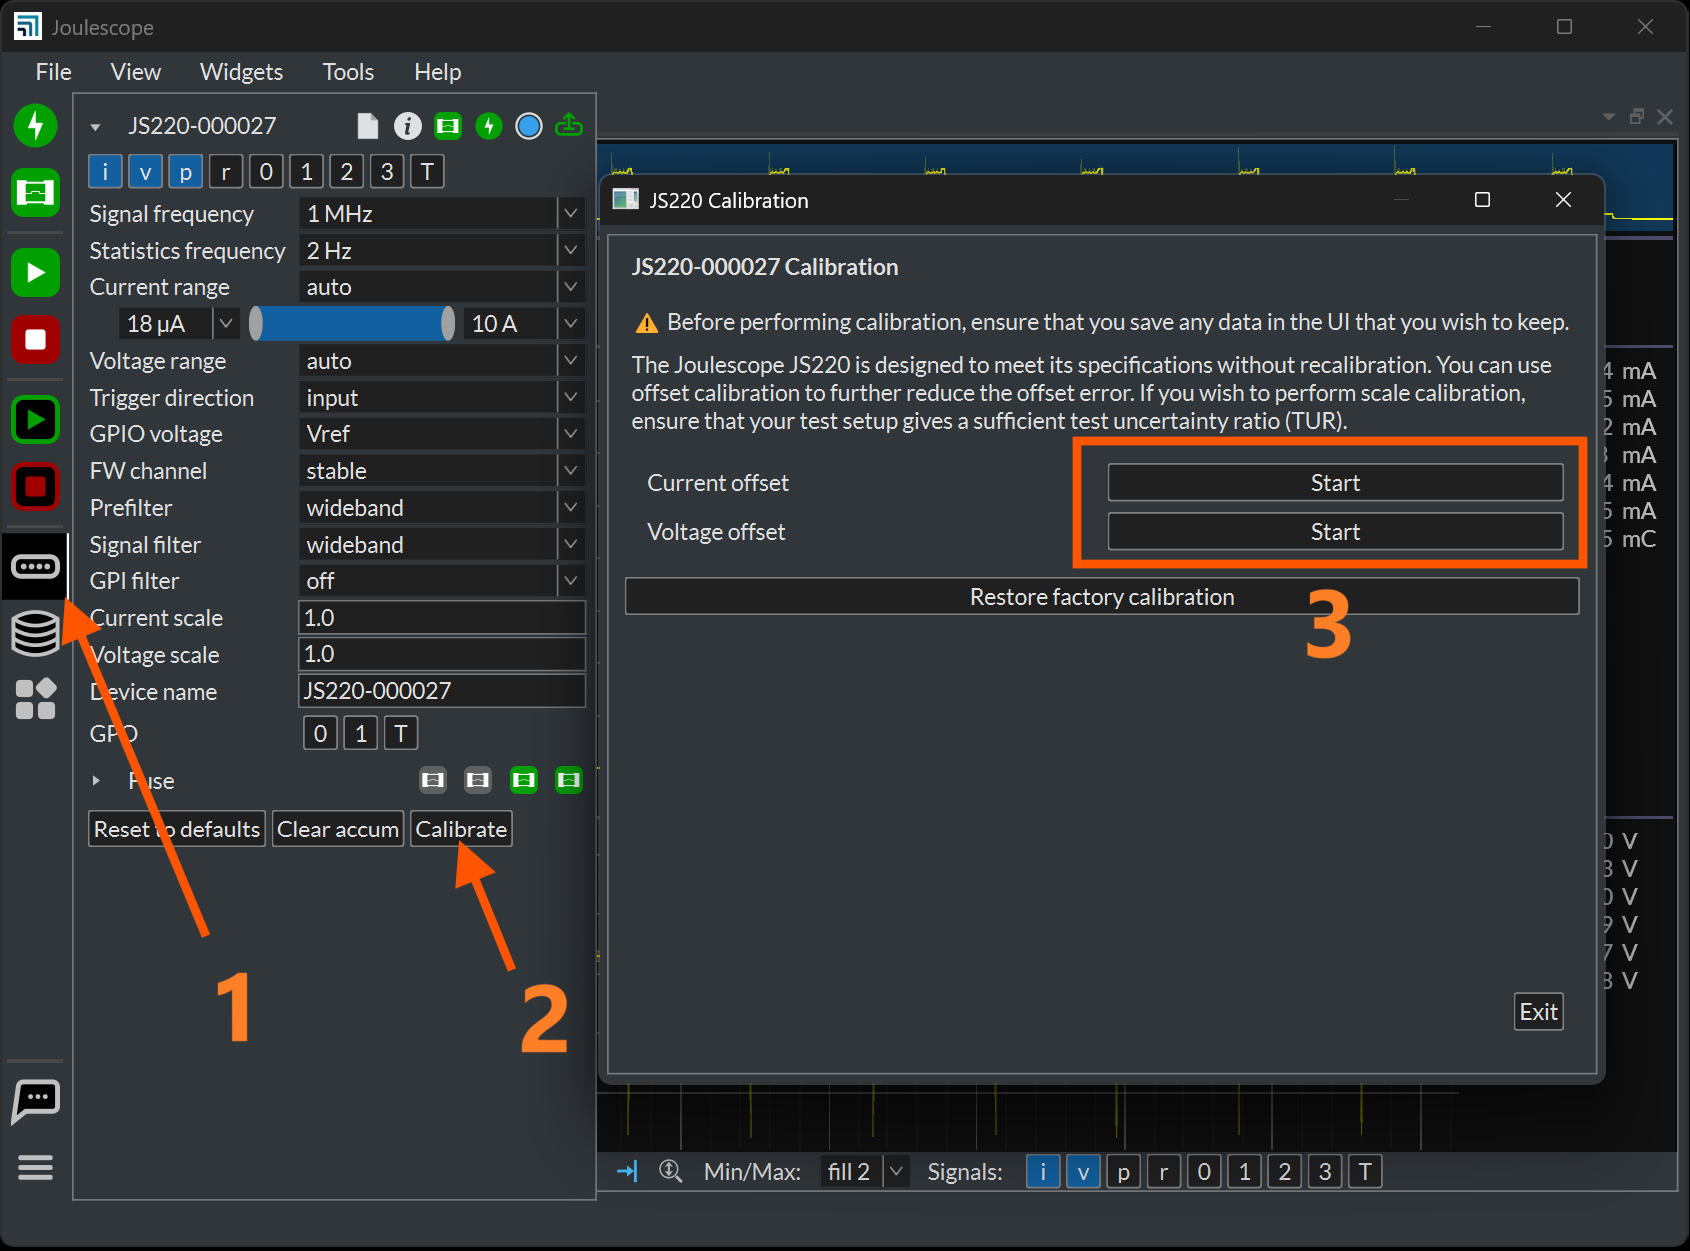Open the device info icon
The image size is (1690, 1251).
[407, 125]
